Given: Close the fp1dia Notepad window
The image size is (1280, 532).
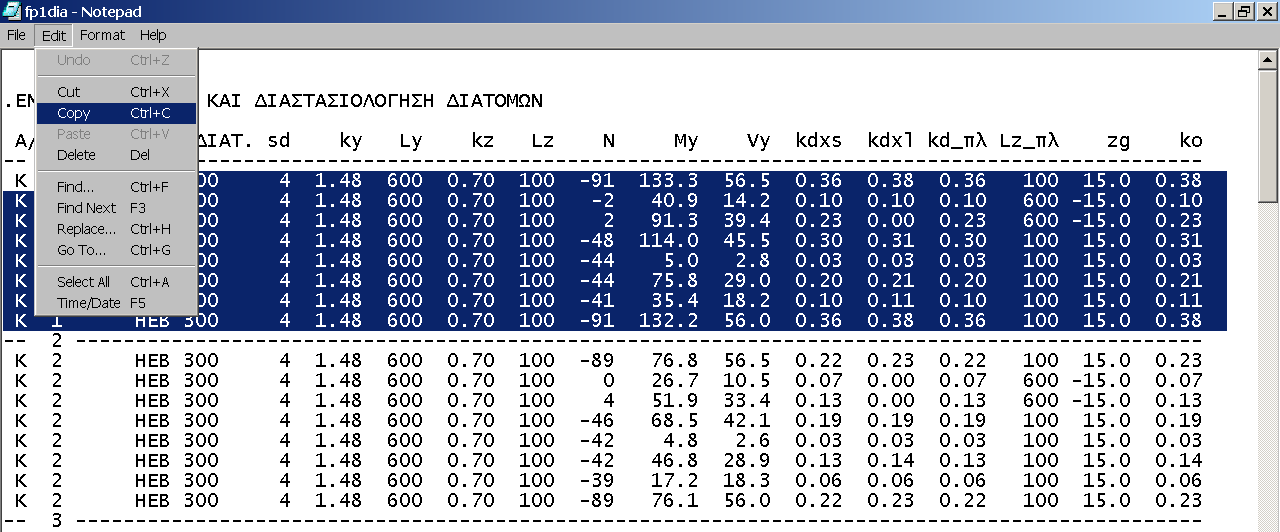Looking at the screenshot, I should [1265, 12].
